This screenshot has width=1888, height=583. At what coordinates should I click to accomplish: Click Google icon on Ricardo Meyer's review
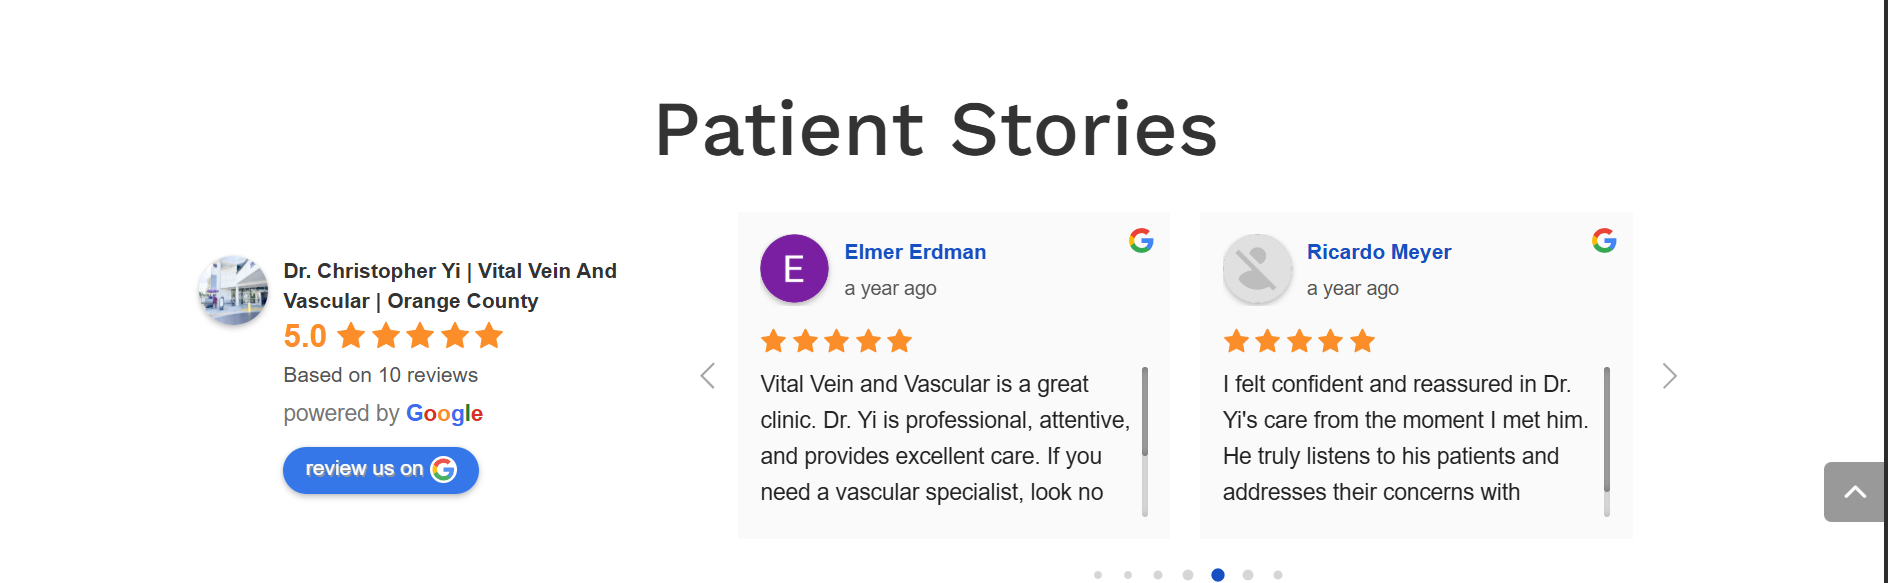tap(1604, 240)
